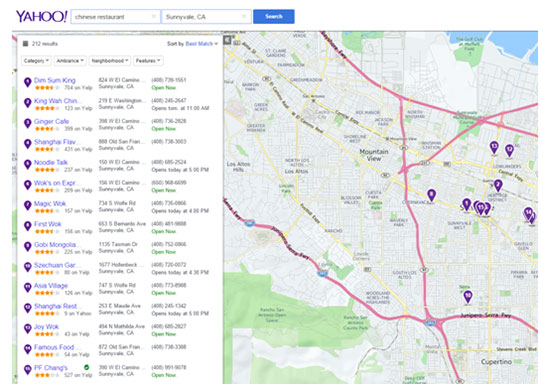Open Famous Food listing
Image resolution: width=540 pixels, height=384 pixels.
54,347
